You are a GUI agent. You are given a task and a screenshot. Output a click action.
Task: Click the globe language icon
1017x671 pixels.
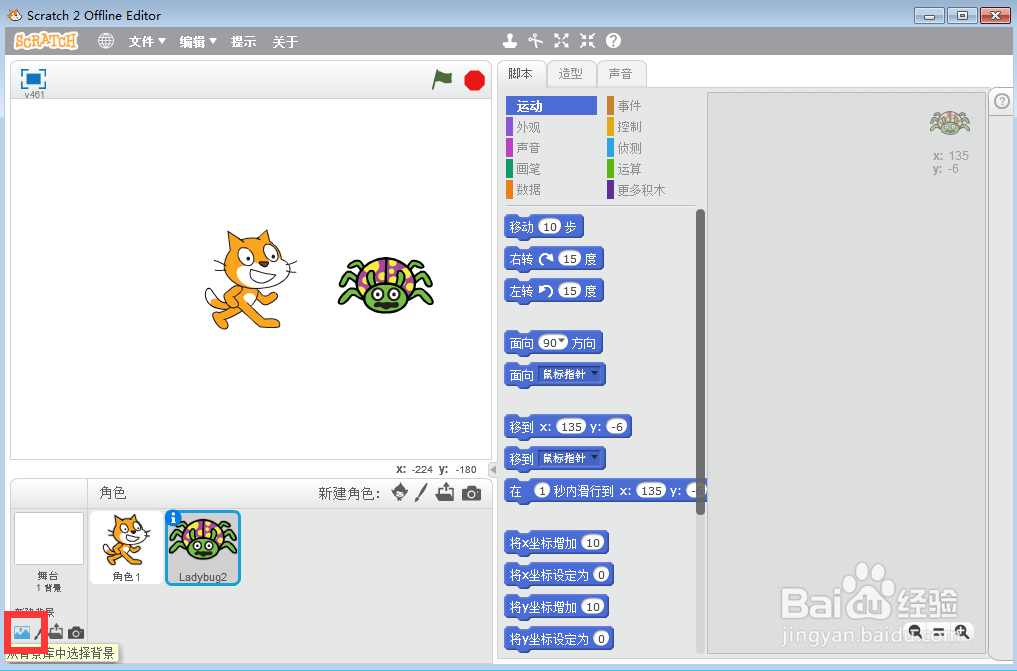(106, 41)
